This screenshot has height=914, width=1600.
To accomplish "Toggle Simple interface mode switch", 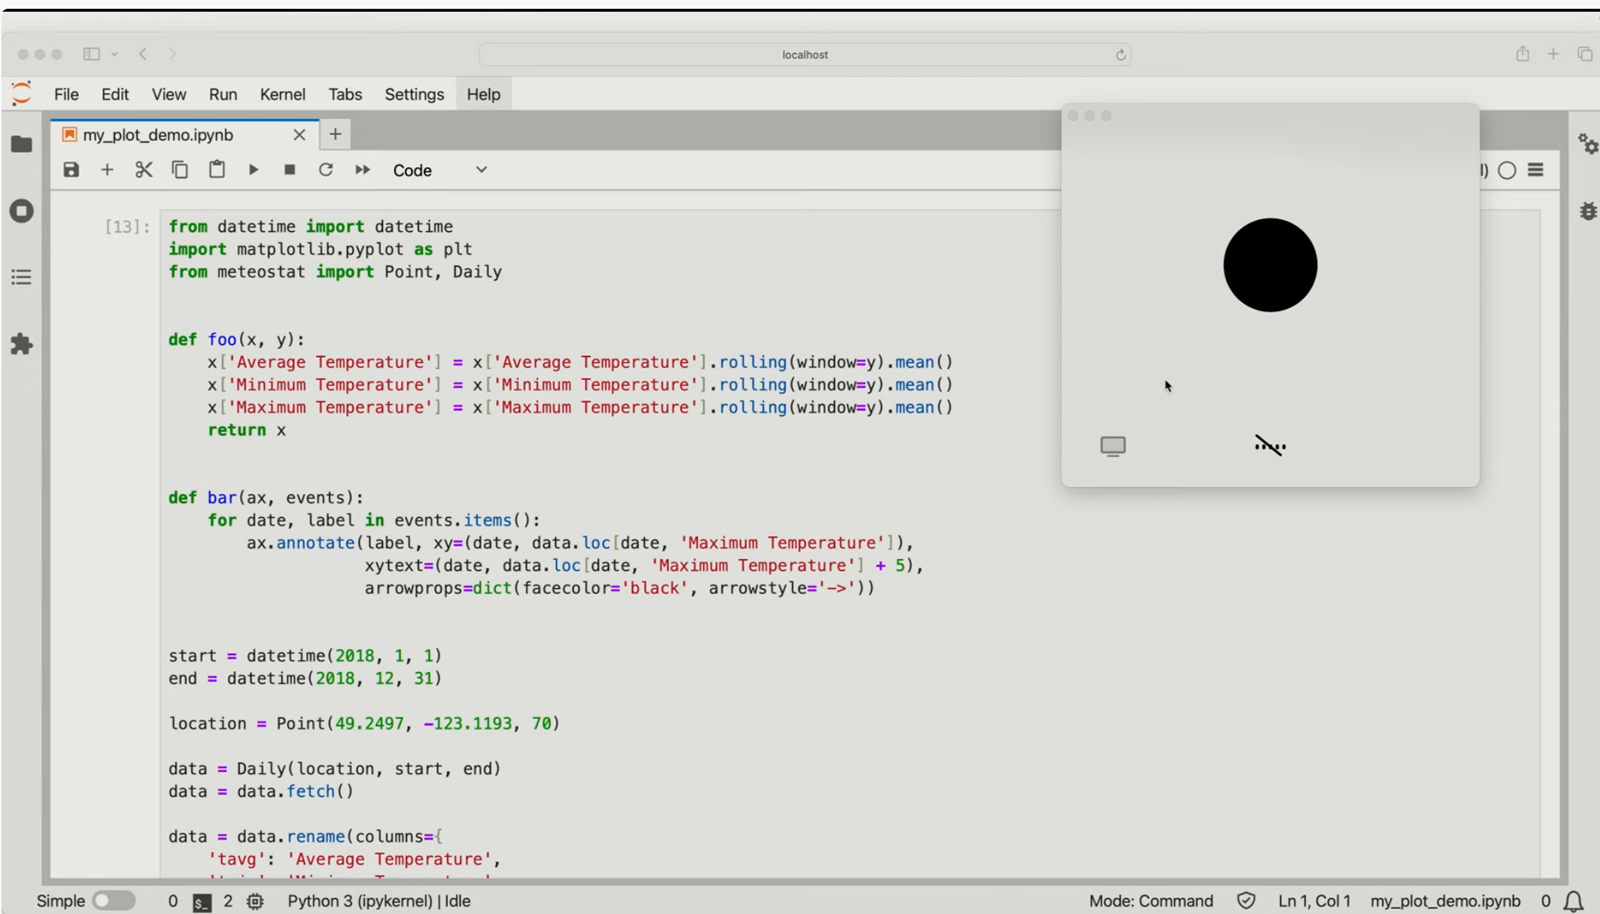I will point(114,901).
